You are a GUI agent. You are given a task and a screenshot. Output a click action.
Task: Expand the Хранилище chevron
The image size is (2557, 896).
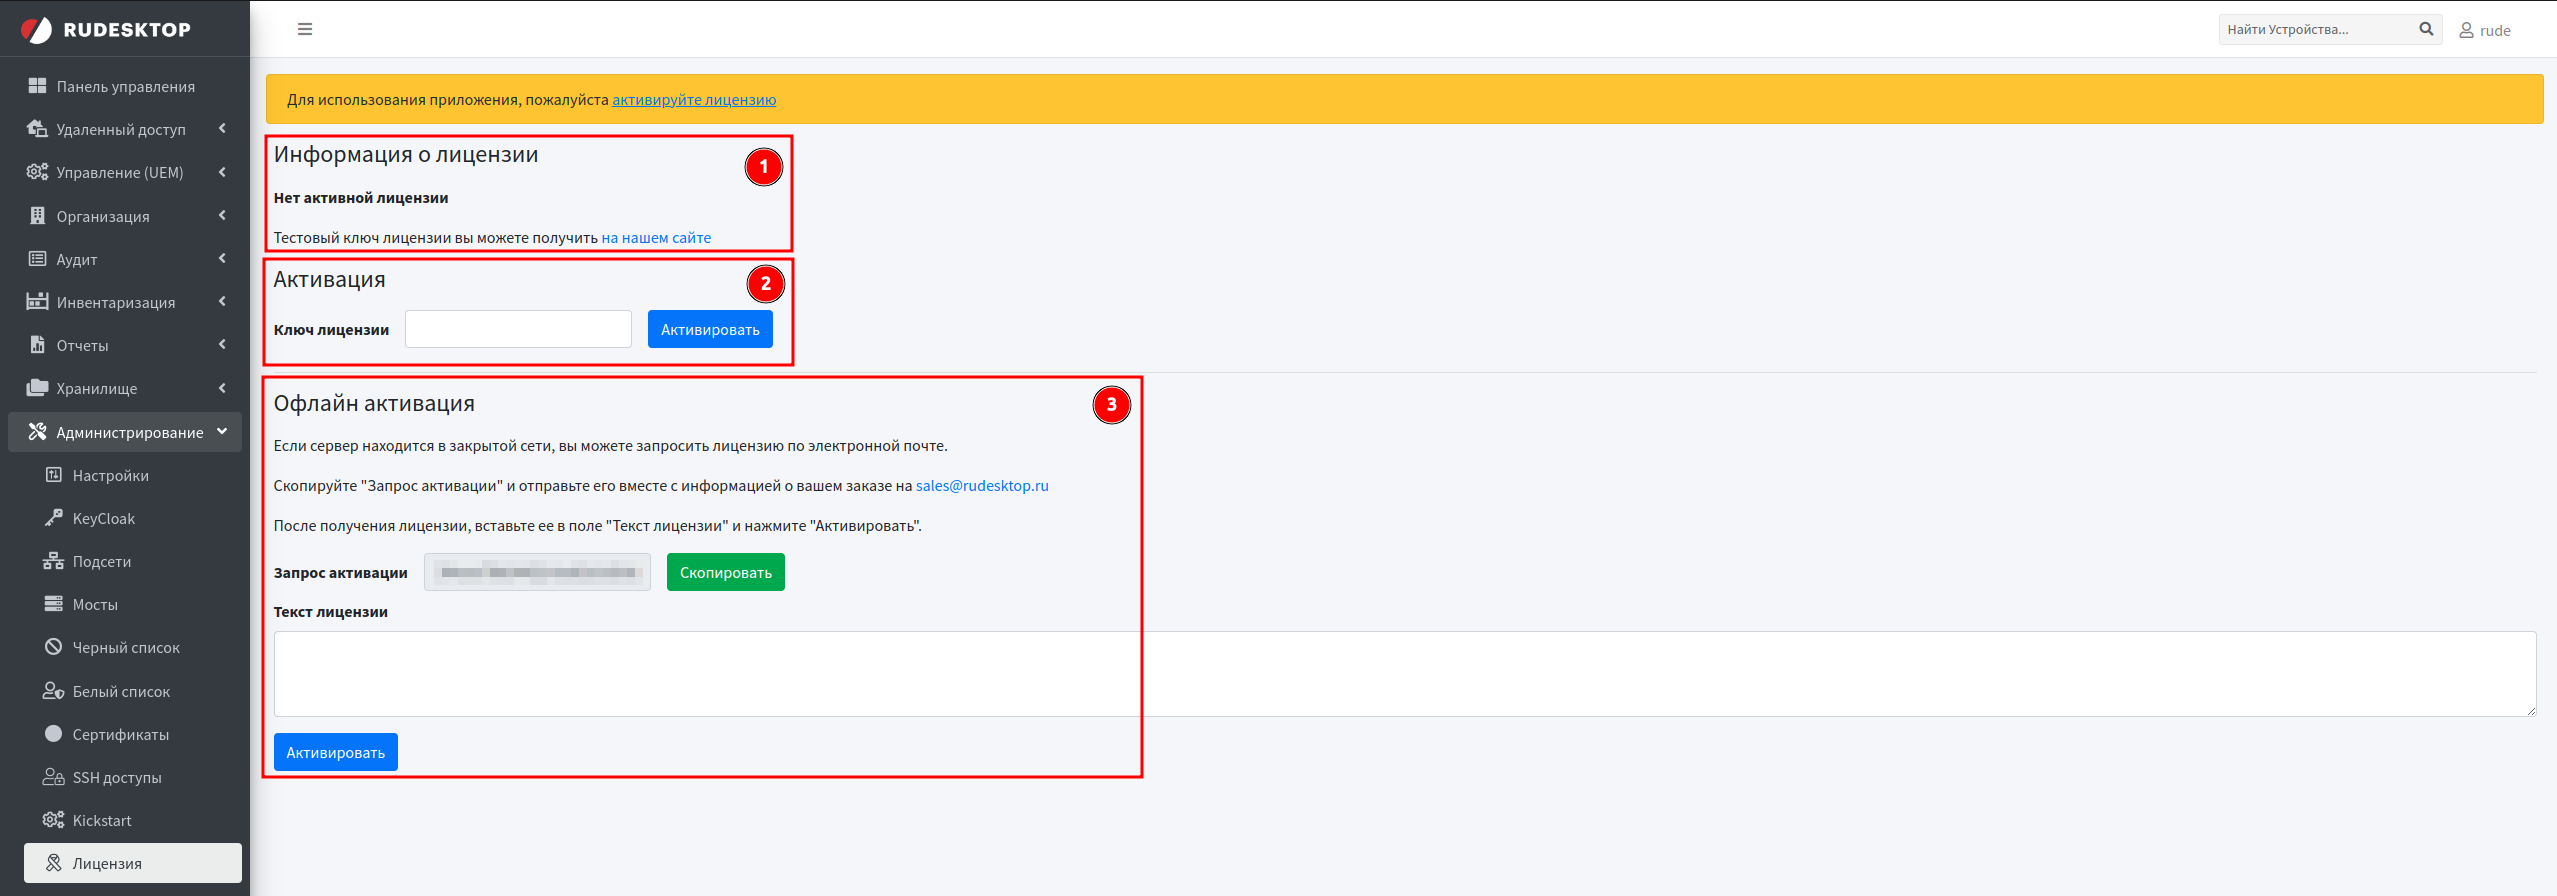tap(222, 388)
